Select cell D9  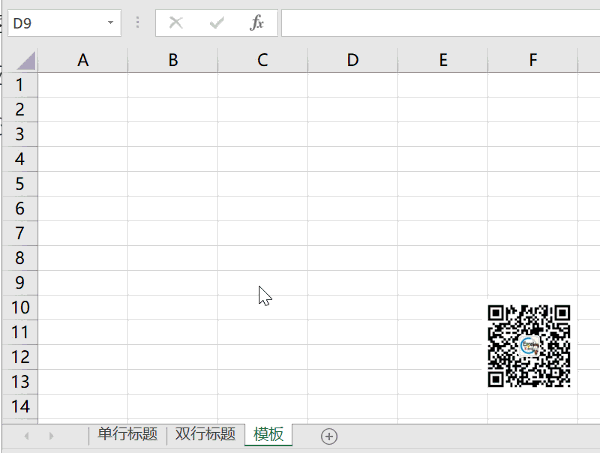point(353,283)
